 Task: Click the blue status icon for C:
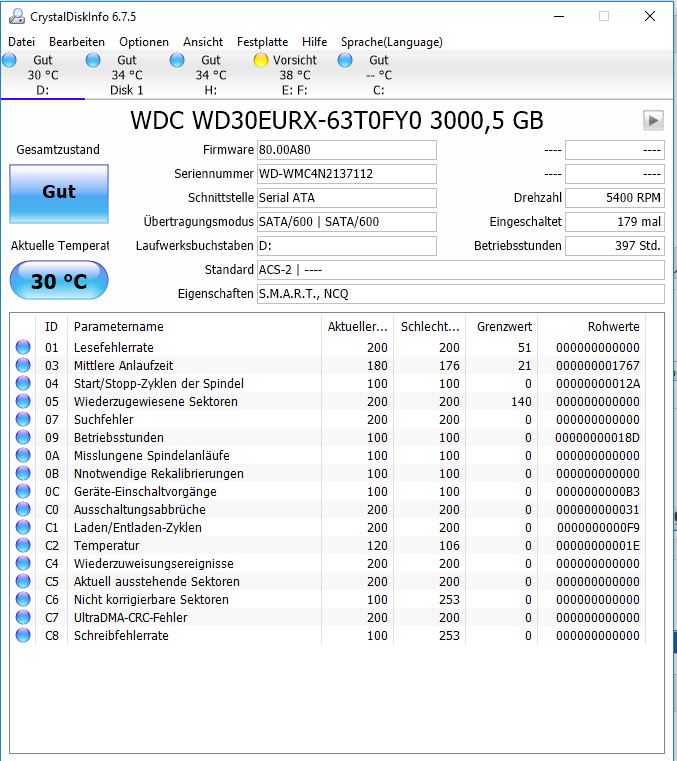tap(345, 60)
